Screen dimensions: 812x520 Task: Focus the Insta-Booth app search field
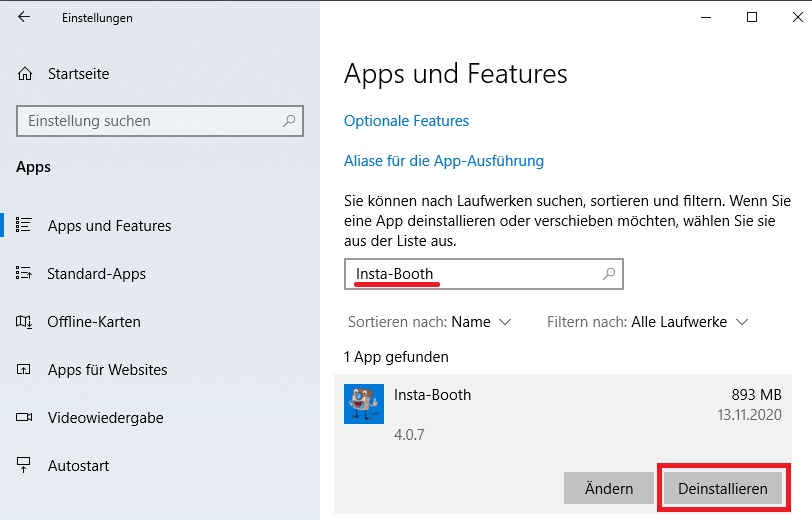(484, 274)
